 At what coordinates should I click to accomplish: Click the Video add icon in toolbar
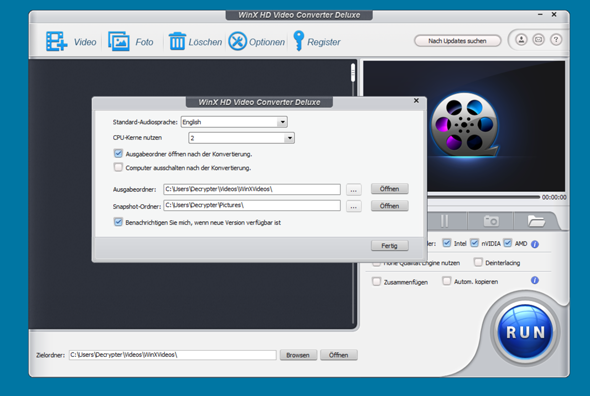[x=56, y=41]
